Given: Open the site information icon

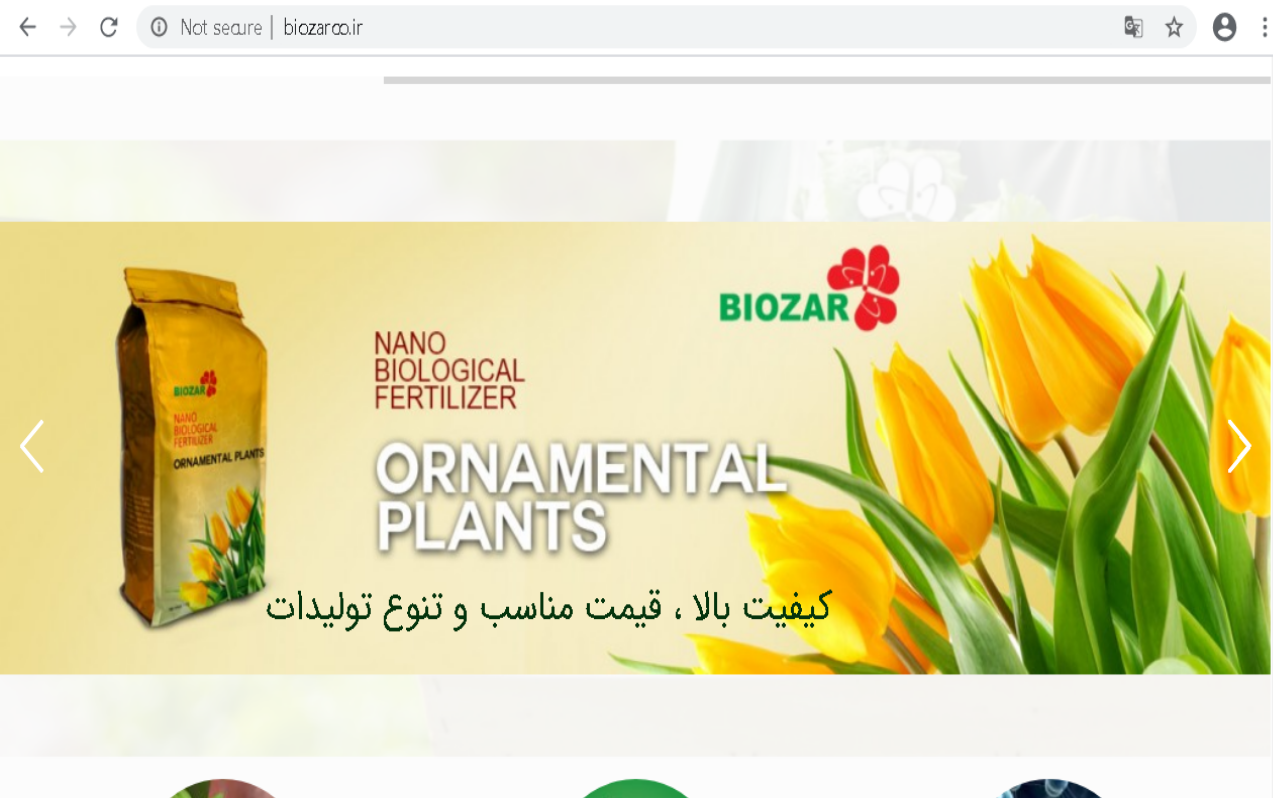Looking at the screenshot, I should click(159, 27).
